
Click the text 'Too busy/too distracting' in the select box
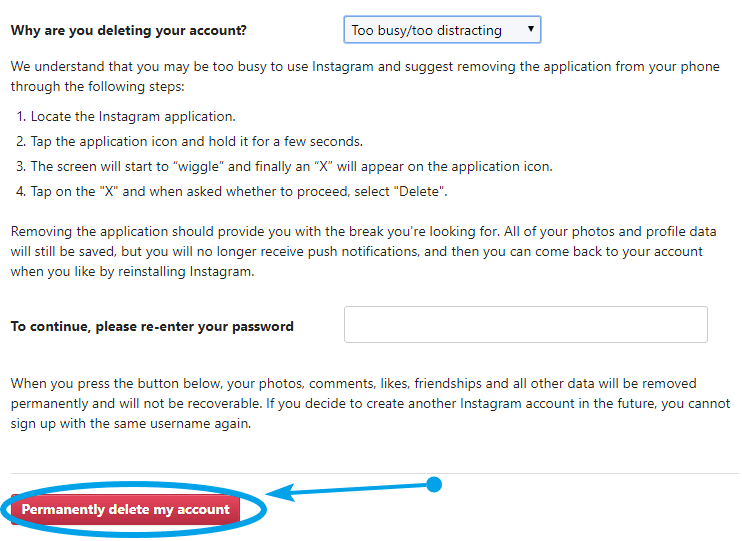coord(426,30)
